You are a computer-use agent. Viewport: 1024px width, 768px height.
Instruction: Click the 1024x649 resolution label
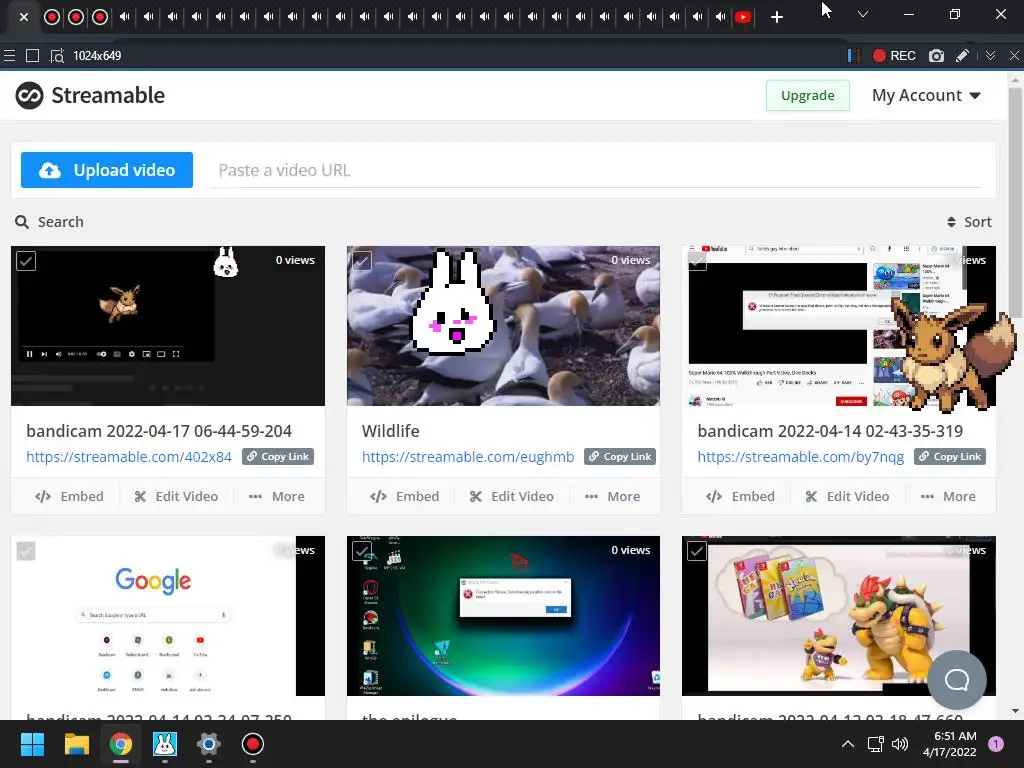pos(97,56)
